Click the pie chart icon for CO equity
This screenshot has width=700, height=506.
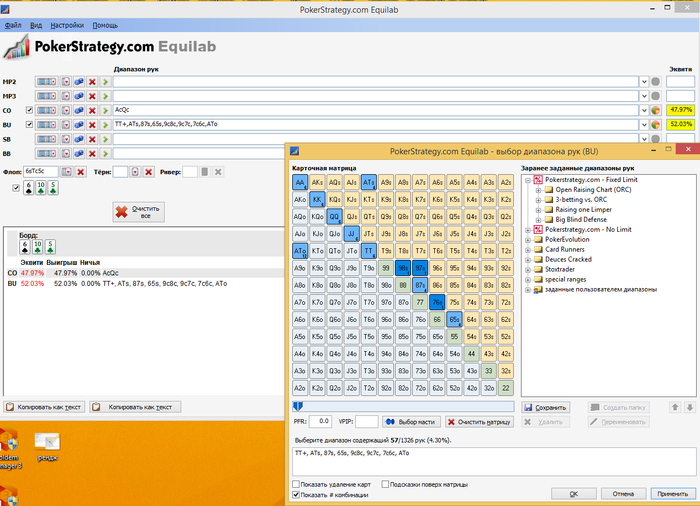655,110
